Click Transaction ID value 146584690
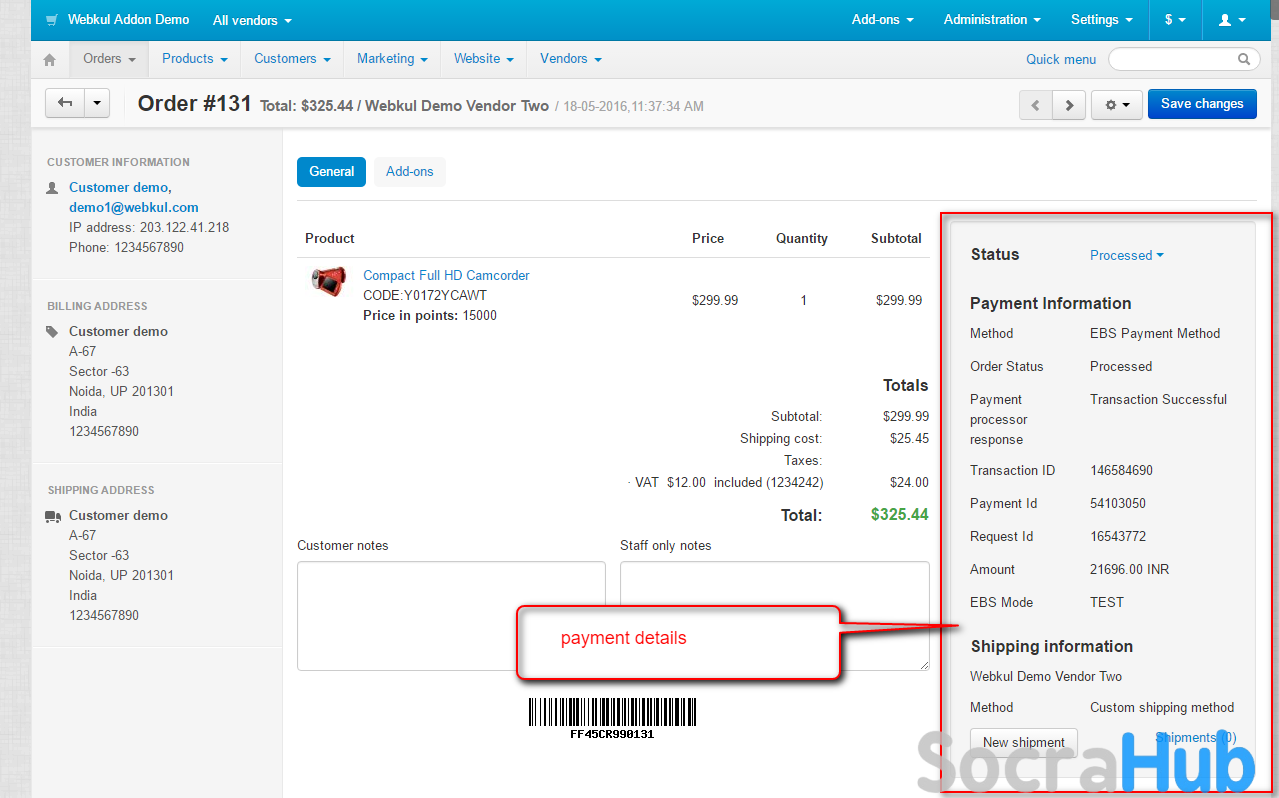Image resolution: width=1279 pixels, height=798 pixels. 1121,470
